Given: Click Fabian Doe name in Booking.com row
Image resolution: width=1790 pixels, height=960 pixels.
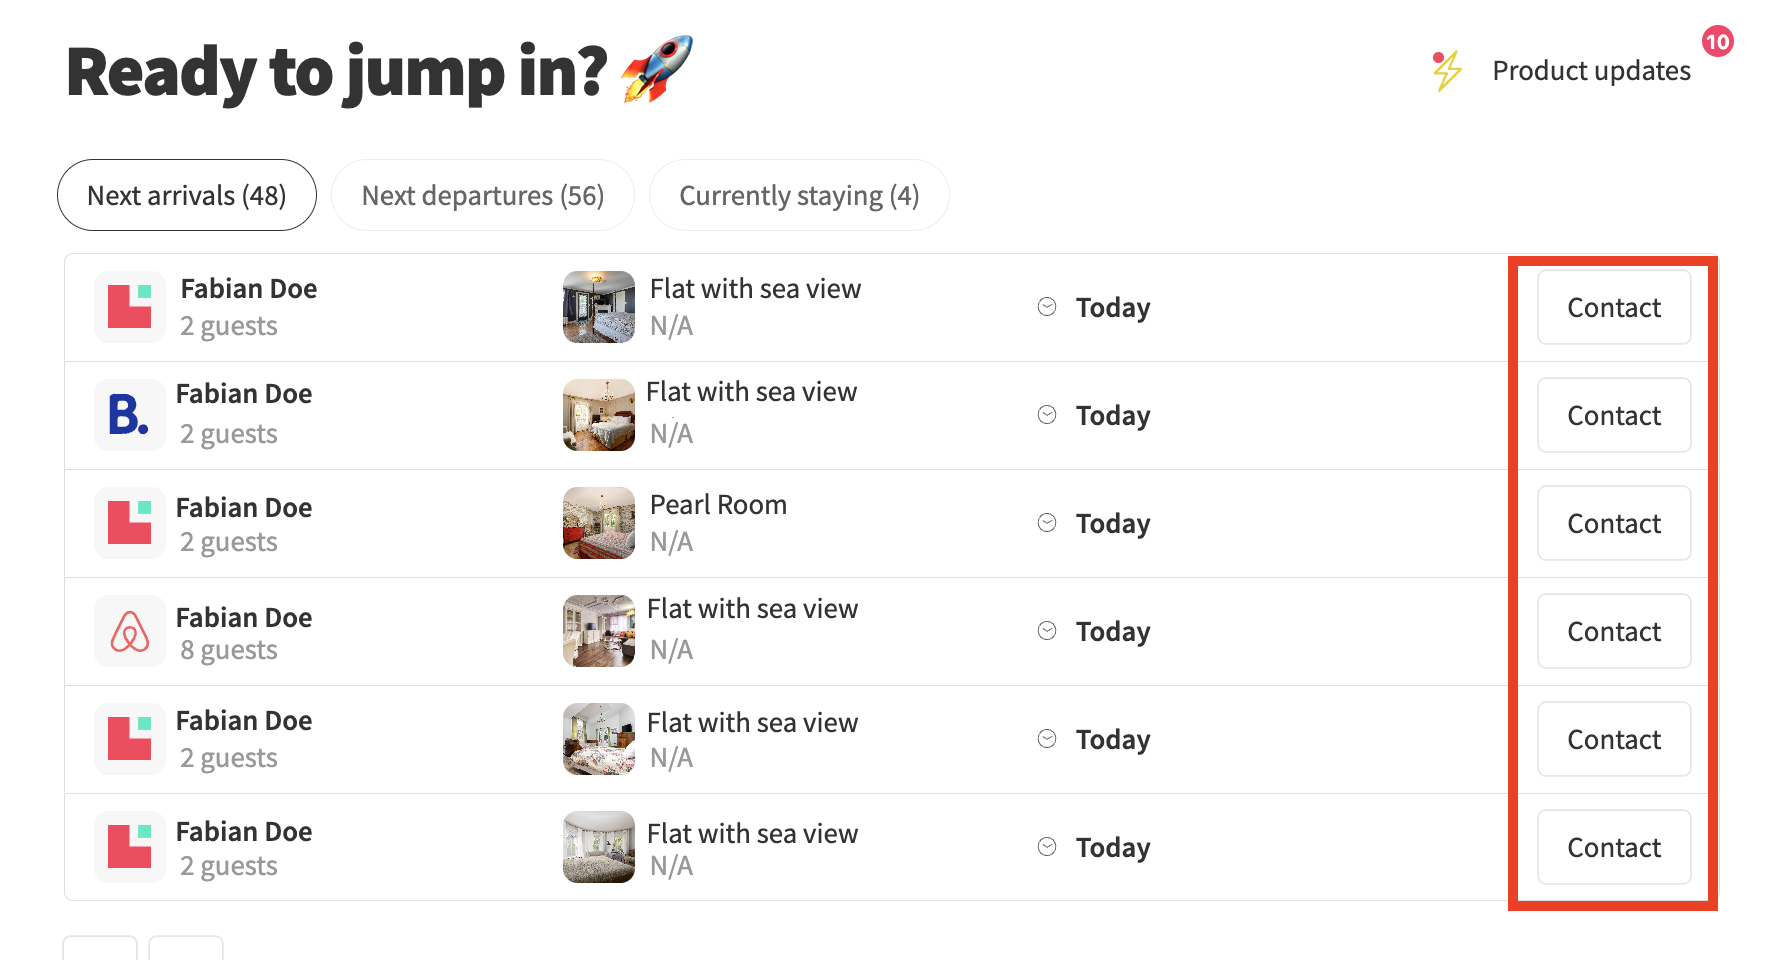Looking at the screenshot, I should pyautogui.click(x=244, y=394).
